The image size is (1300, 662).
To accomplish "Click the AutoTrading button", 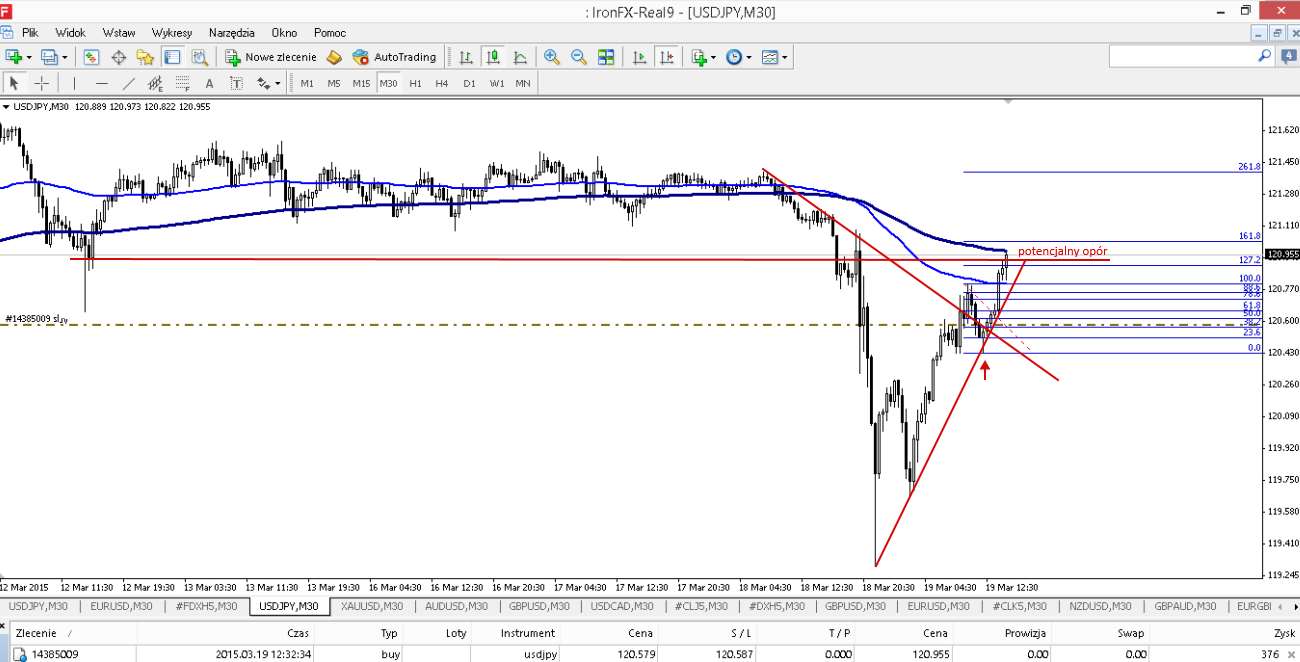I will (x=395, y=57).
